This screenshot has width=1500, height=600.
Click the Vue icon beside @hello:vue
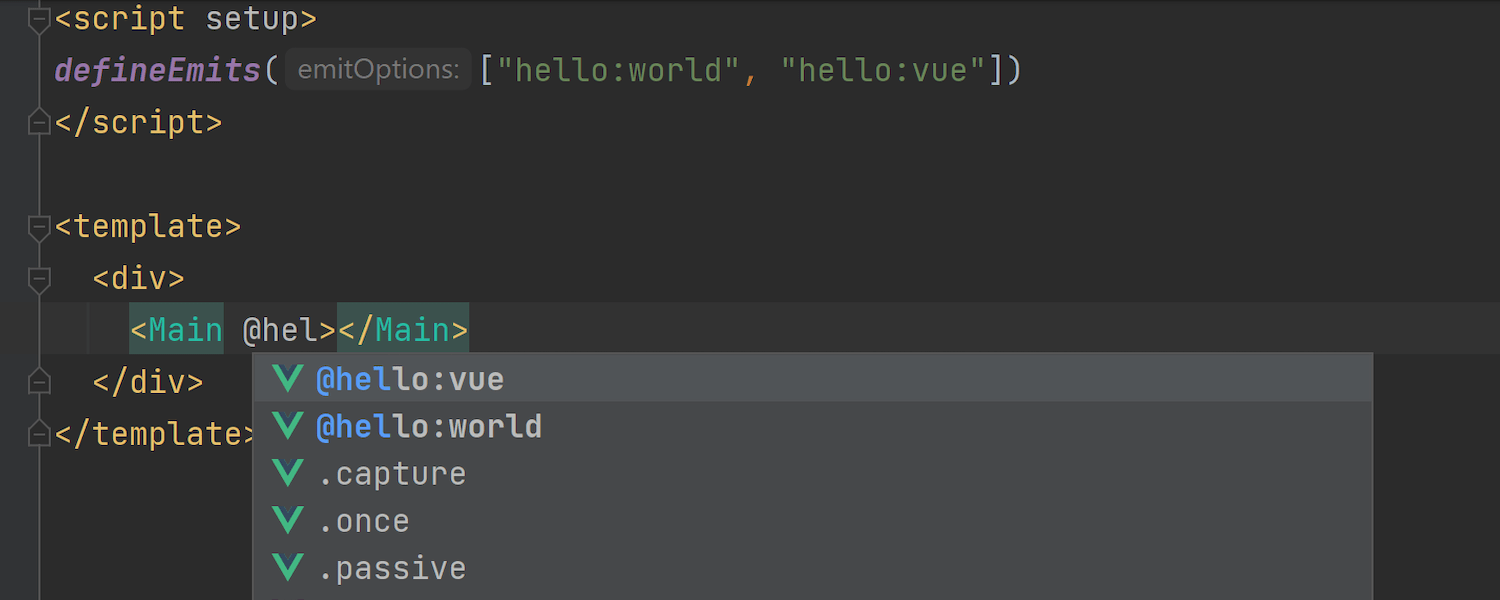point(288,378)
